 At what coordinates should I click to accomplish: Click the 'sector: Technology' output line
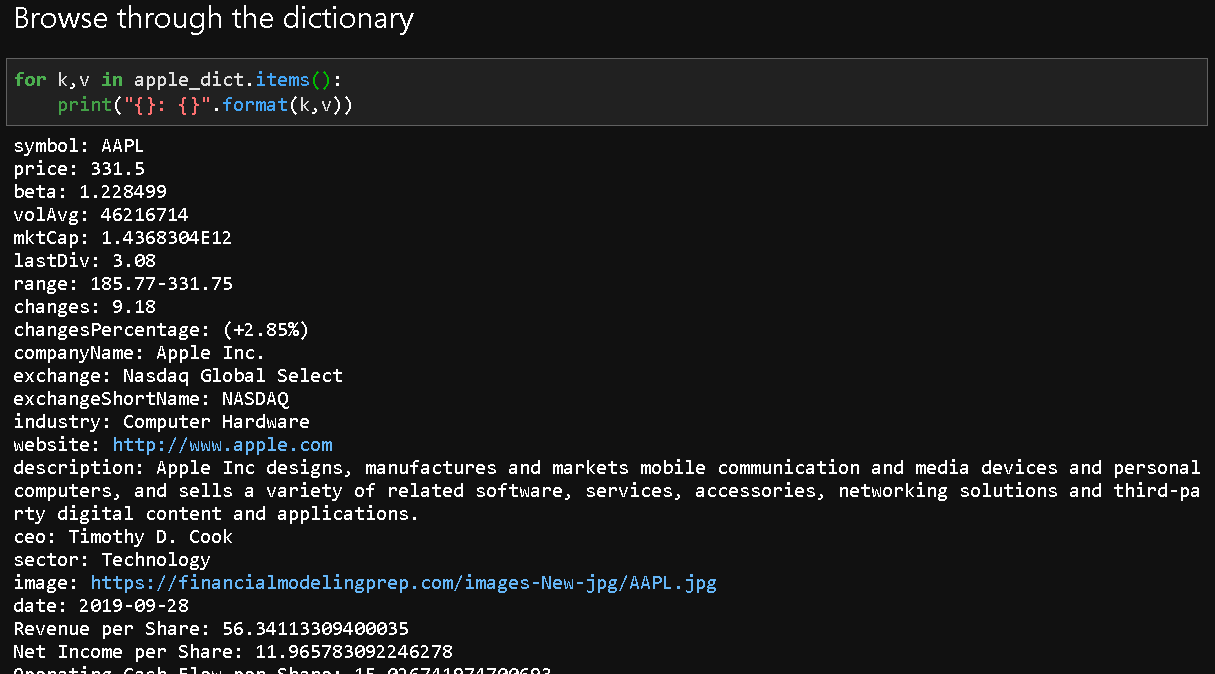click(111, 560)
